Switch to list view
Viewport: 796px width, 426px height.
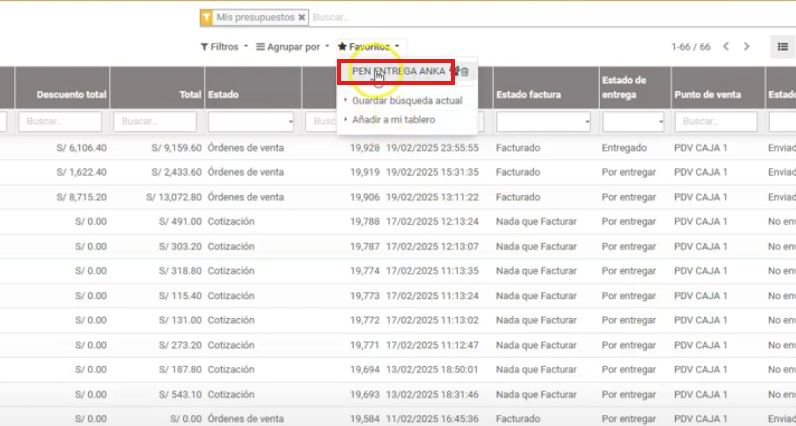click(x=782, y=47)
